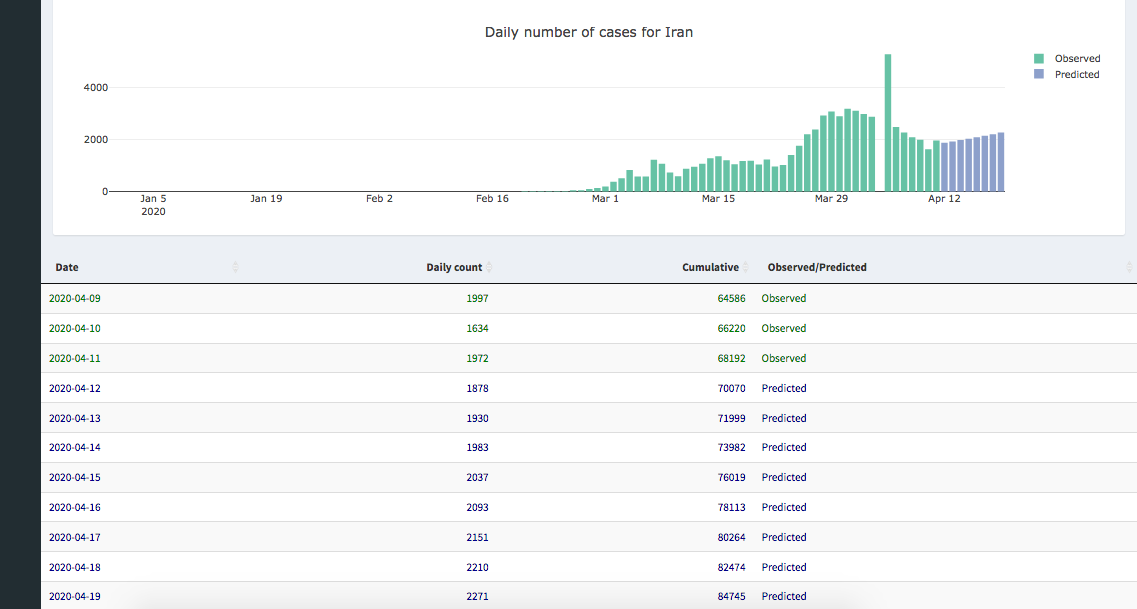
Task: Click the Date column header label
Action: (67, 268)
